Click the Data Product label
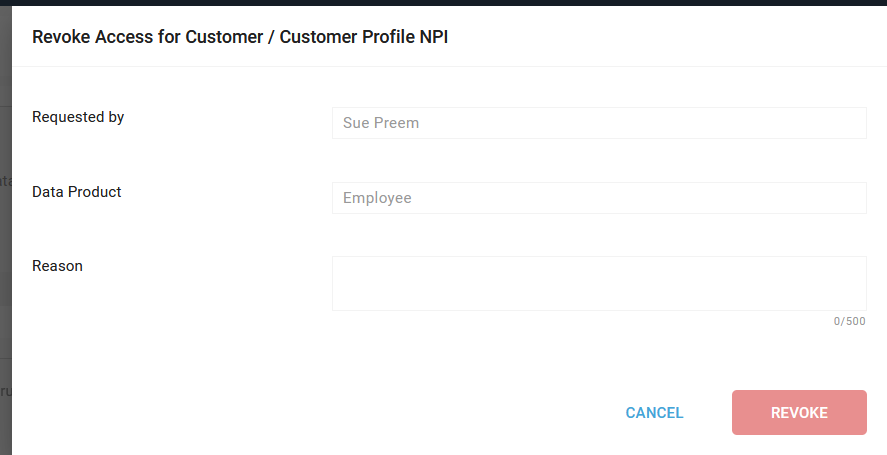The height and width of the screenshot is (455, 887). click(76, 192)
